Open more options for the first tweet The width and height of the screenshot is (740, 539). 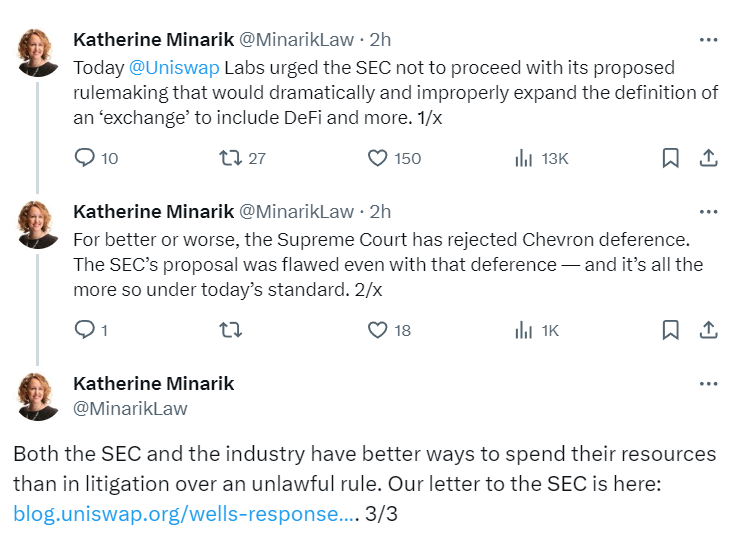708,40
